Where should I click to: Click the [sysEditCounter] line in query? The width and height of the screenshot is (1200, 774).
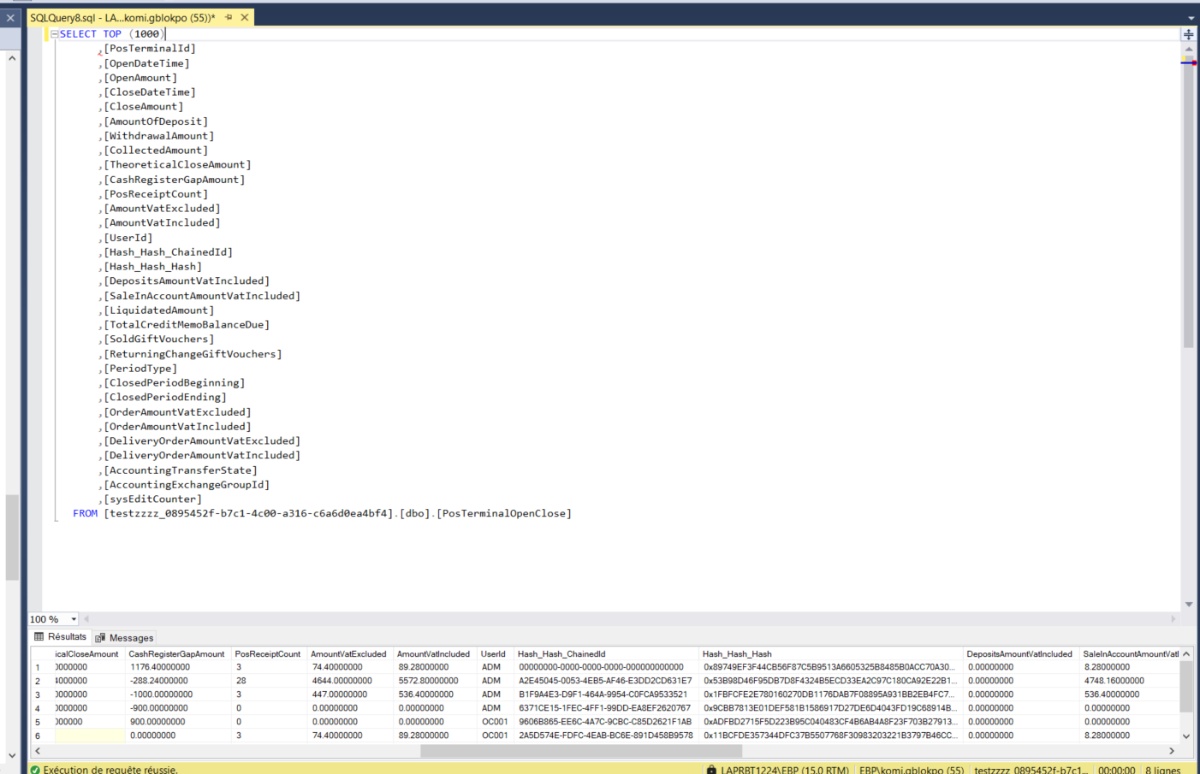click(x=150, y=499)
